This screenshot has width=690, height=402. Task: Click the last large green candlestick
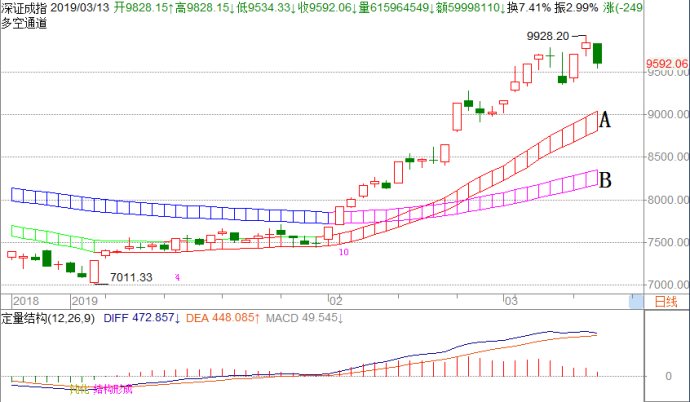(597, 54)
